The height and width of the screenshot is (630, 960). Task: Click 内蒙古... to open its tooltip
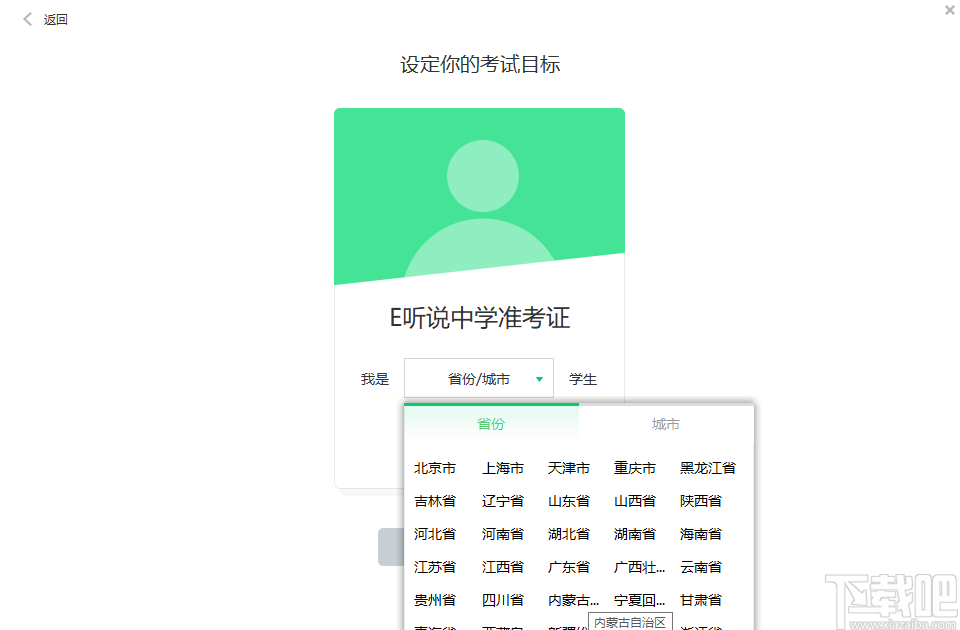pos(570,599)
